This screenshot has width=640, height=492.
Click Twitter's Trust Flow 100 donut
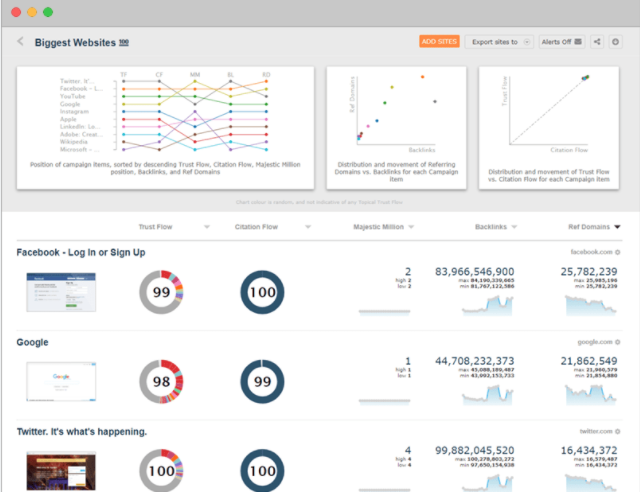point(161,471)
